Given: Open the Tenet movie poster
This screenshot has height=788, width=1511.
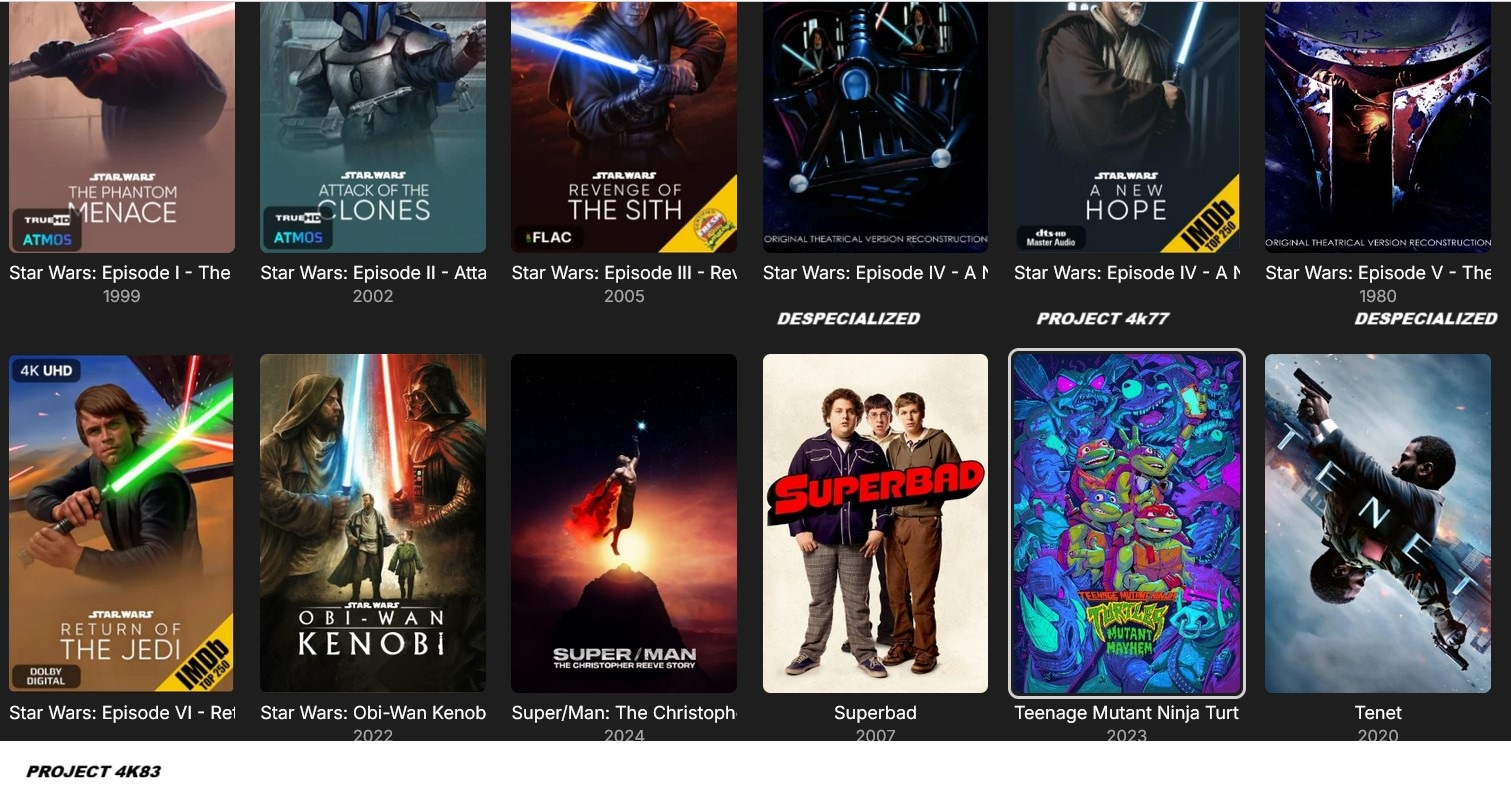Looking at the screenshot, I should coord(1378,523).
